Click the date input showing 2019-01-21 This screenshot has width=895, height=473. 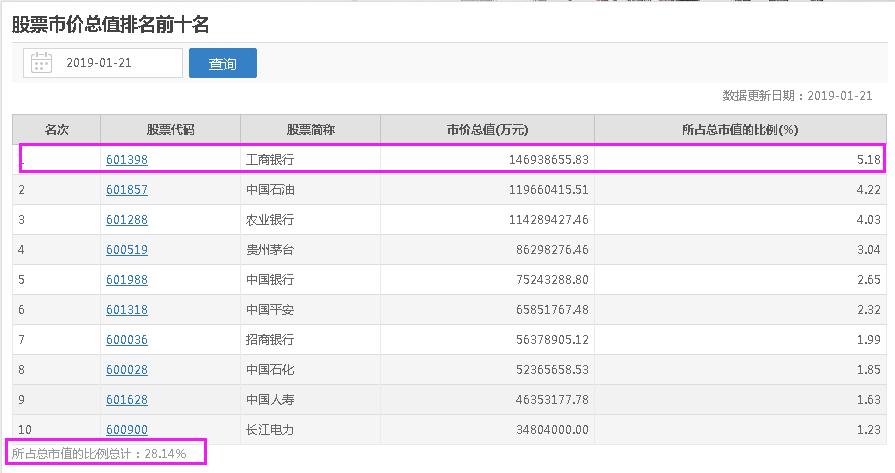[x=103, y=63]
